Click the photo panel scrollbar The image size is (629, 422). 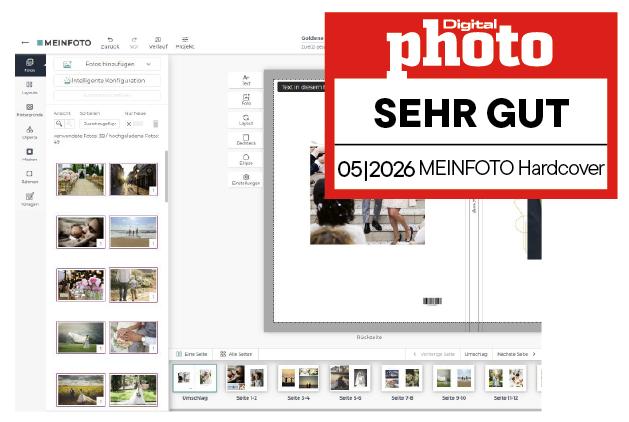coord(166,176)
